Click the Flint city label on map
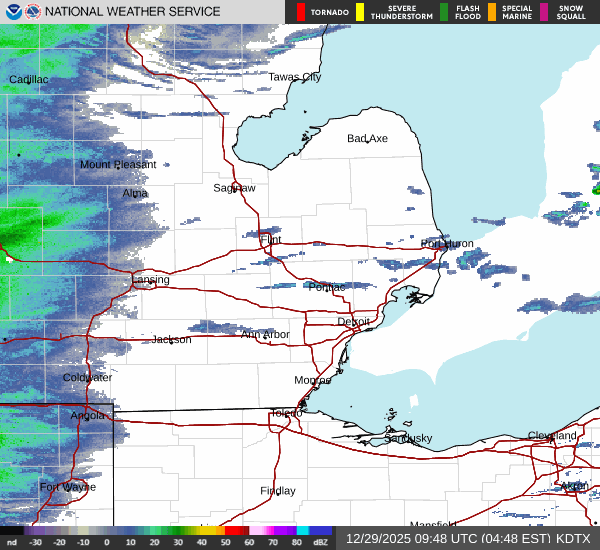600x550 pixels. coord(271,241)
